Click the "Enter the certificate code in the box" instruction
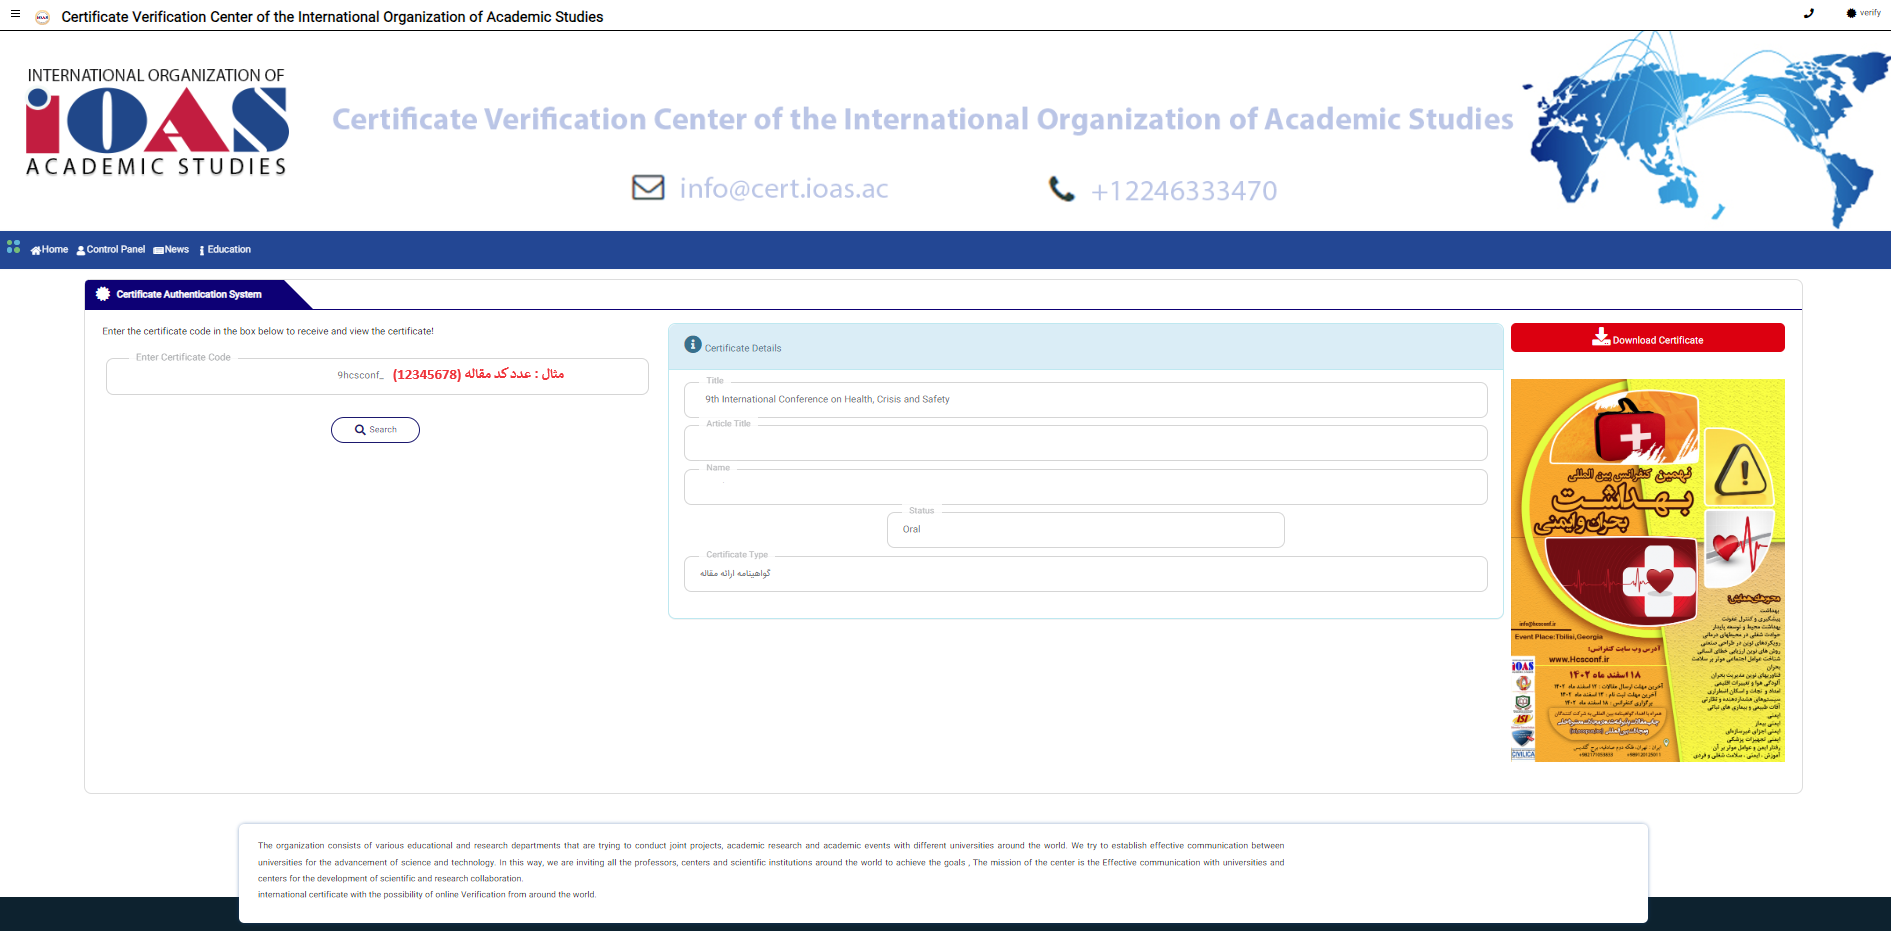The width and height of the screenshot is (1891, 931). coord(268,331)
